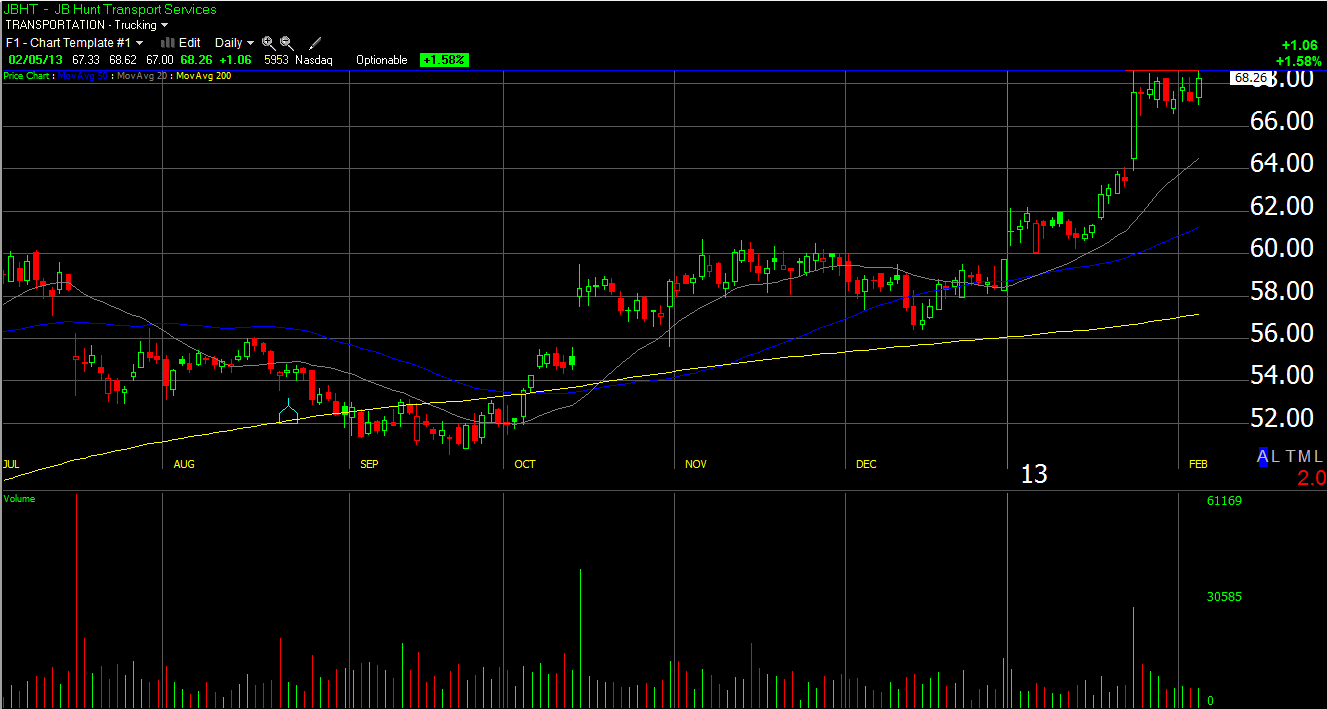Toggle the M scale letter
This screenshot has height=709, width=1327.
pyautogui.click(x=1303, y=456)
